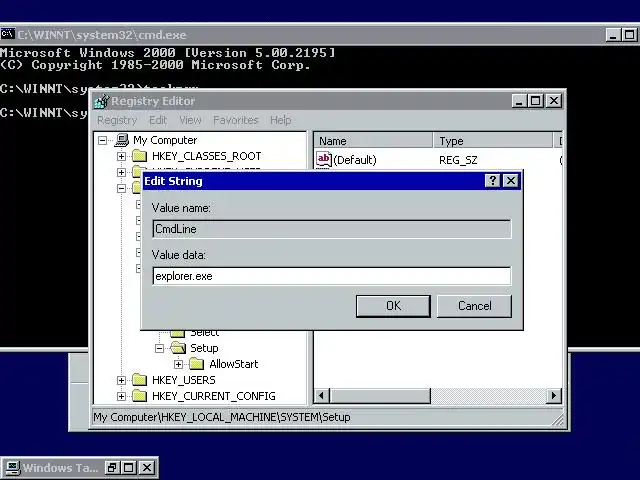Screen dimensions: 640x480
Task: Click the minimized Windows Task Manager icon
Action: click(12, 468)
